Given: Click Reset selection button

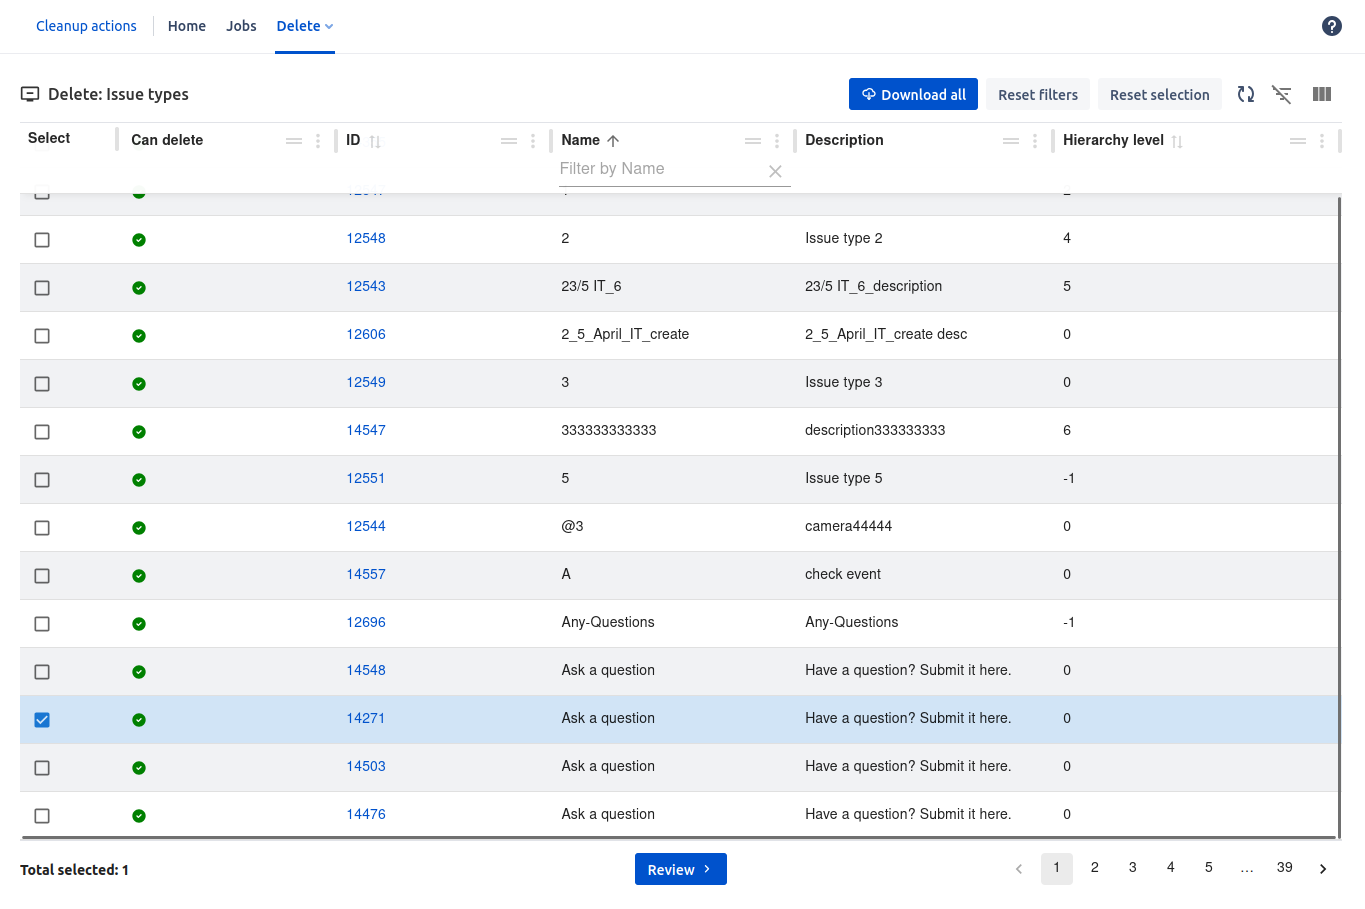Looking at the screenshot, I should click(1160, 94).
